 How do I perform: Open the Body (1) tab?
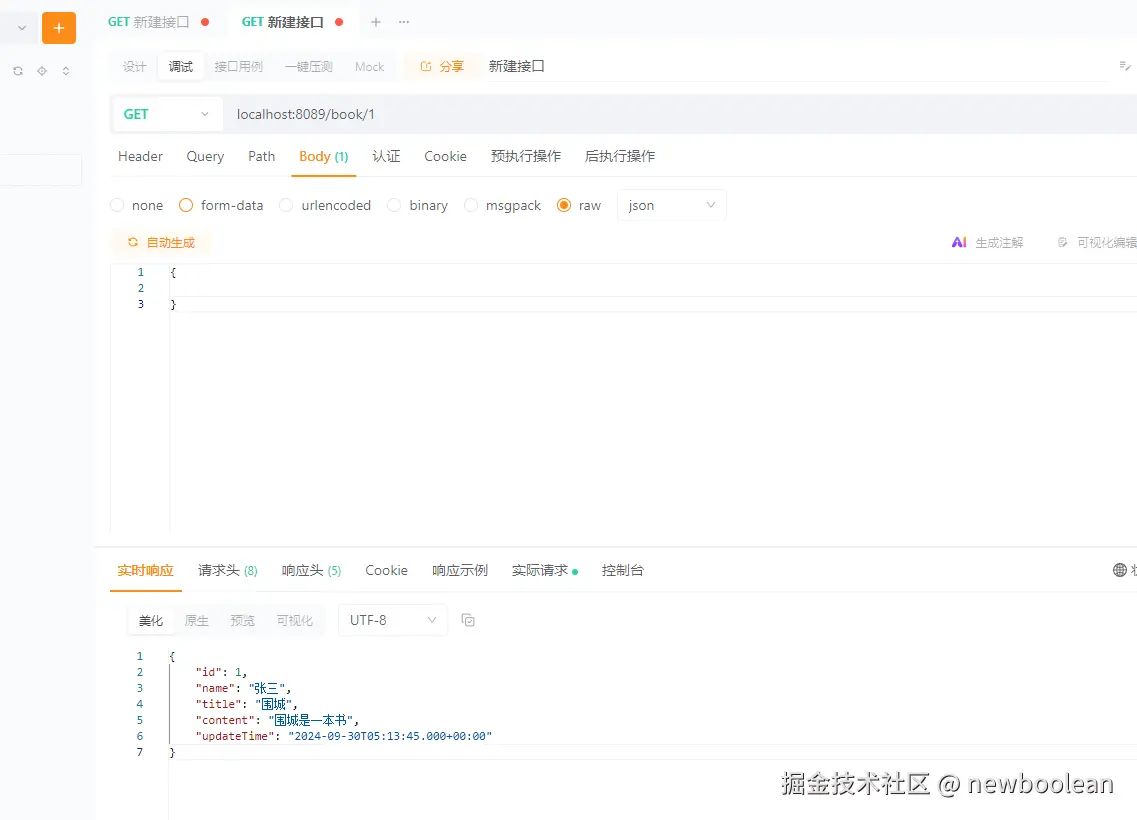point(323,156)
